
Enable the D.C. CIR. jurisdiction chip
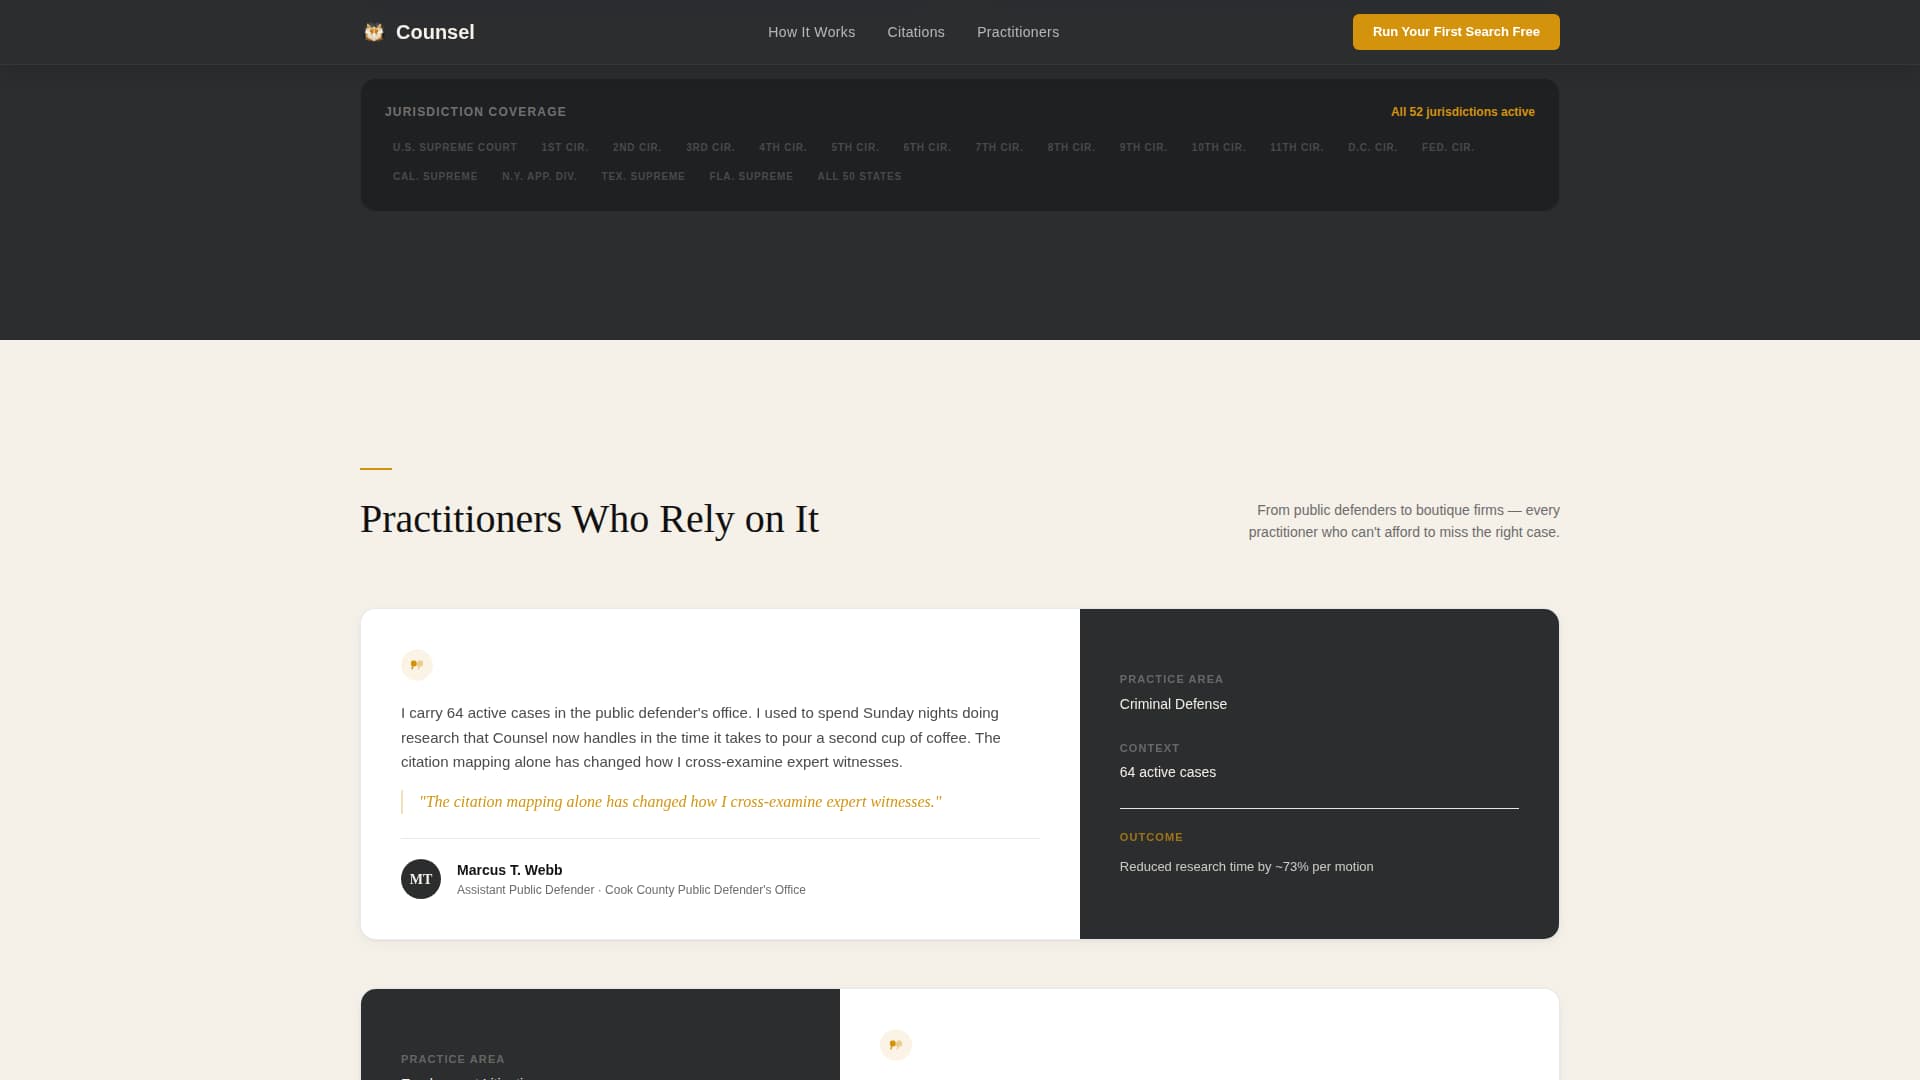1371,147
